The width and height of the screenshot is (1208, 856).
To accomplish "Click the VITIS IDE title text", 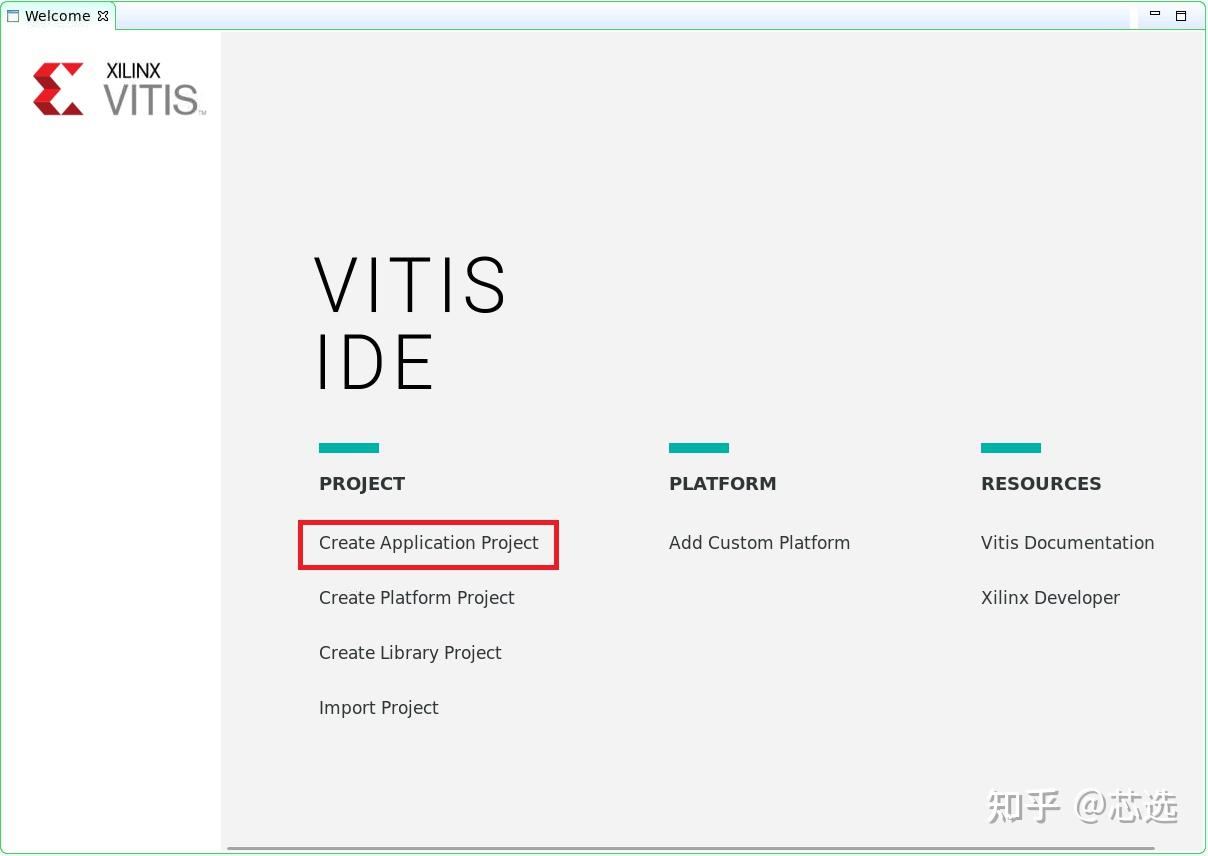I will 411,323.
